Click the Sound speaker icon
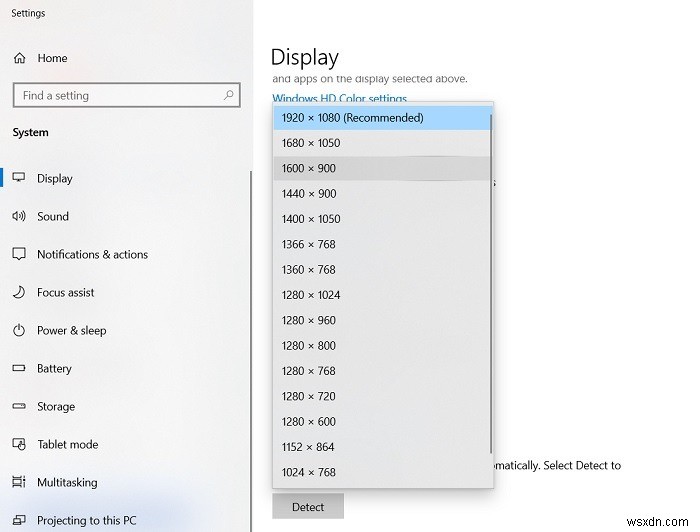This screenshot has width=700, height=532. pyautogui.click(x=19, y=216)
